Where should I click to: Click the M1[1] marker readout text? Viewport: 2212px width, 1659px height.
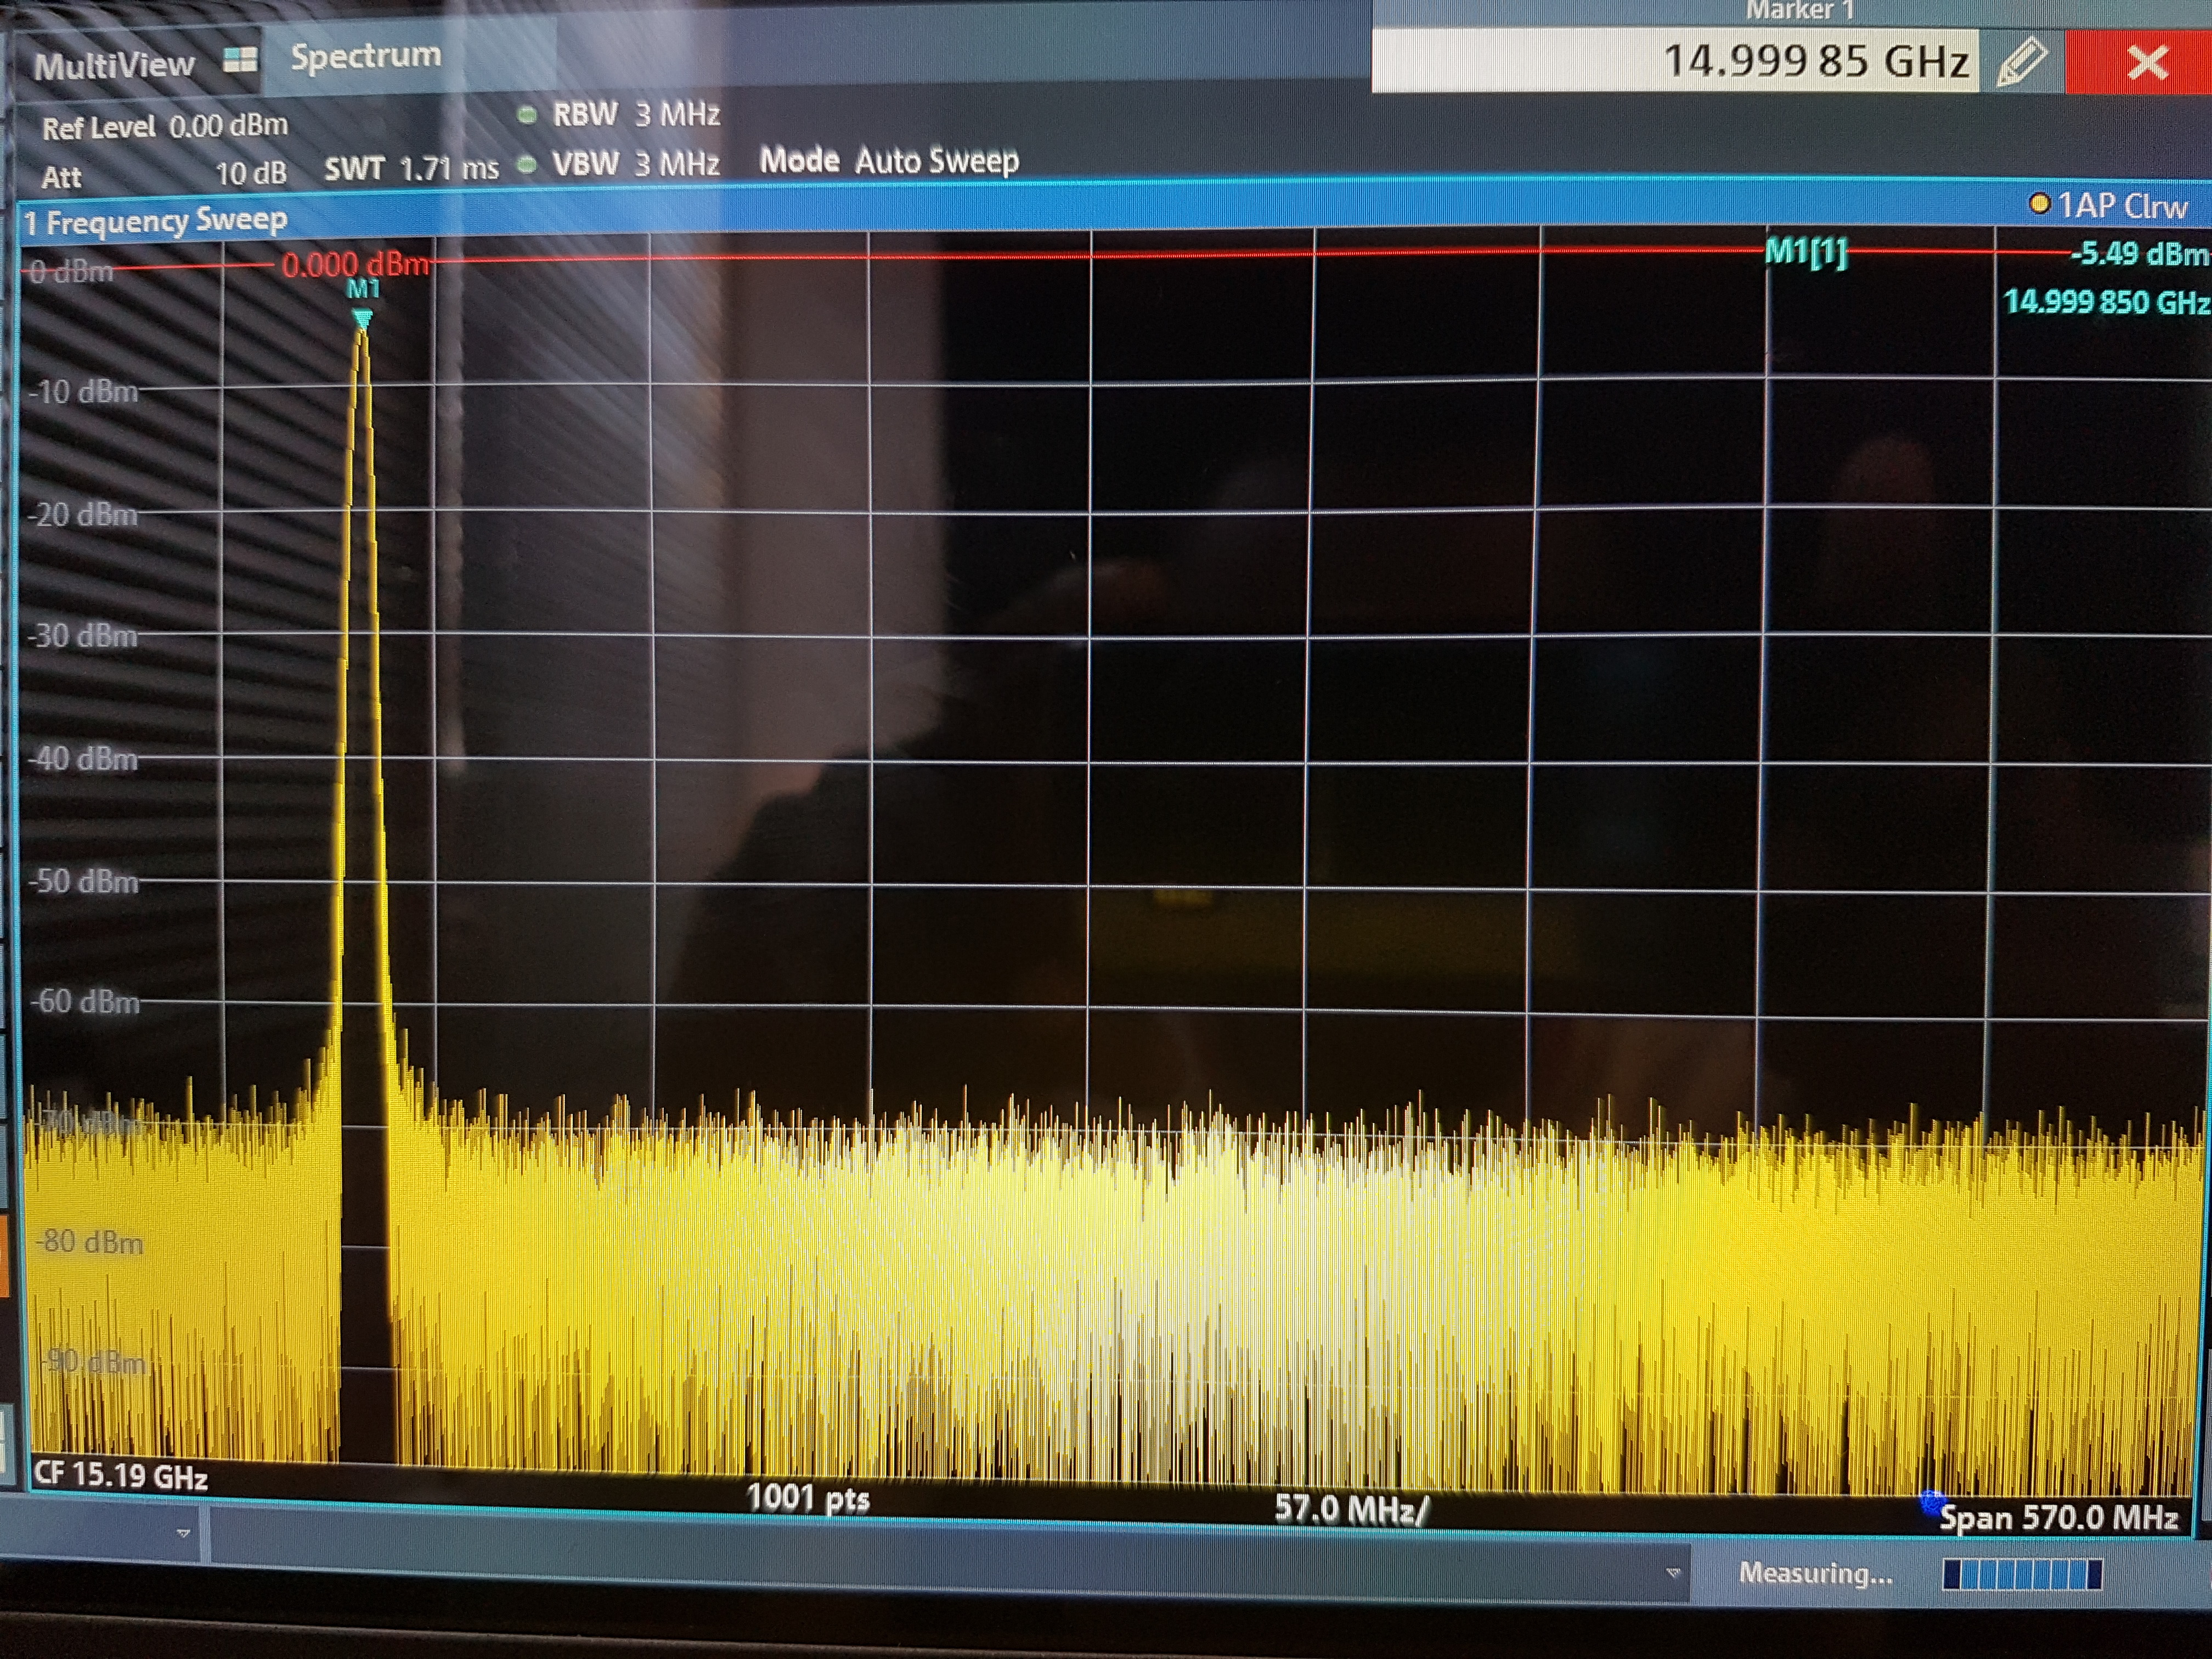(x=1806, y=251)
